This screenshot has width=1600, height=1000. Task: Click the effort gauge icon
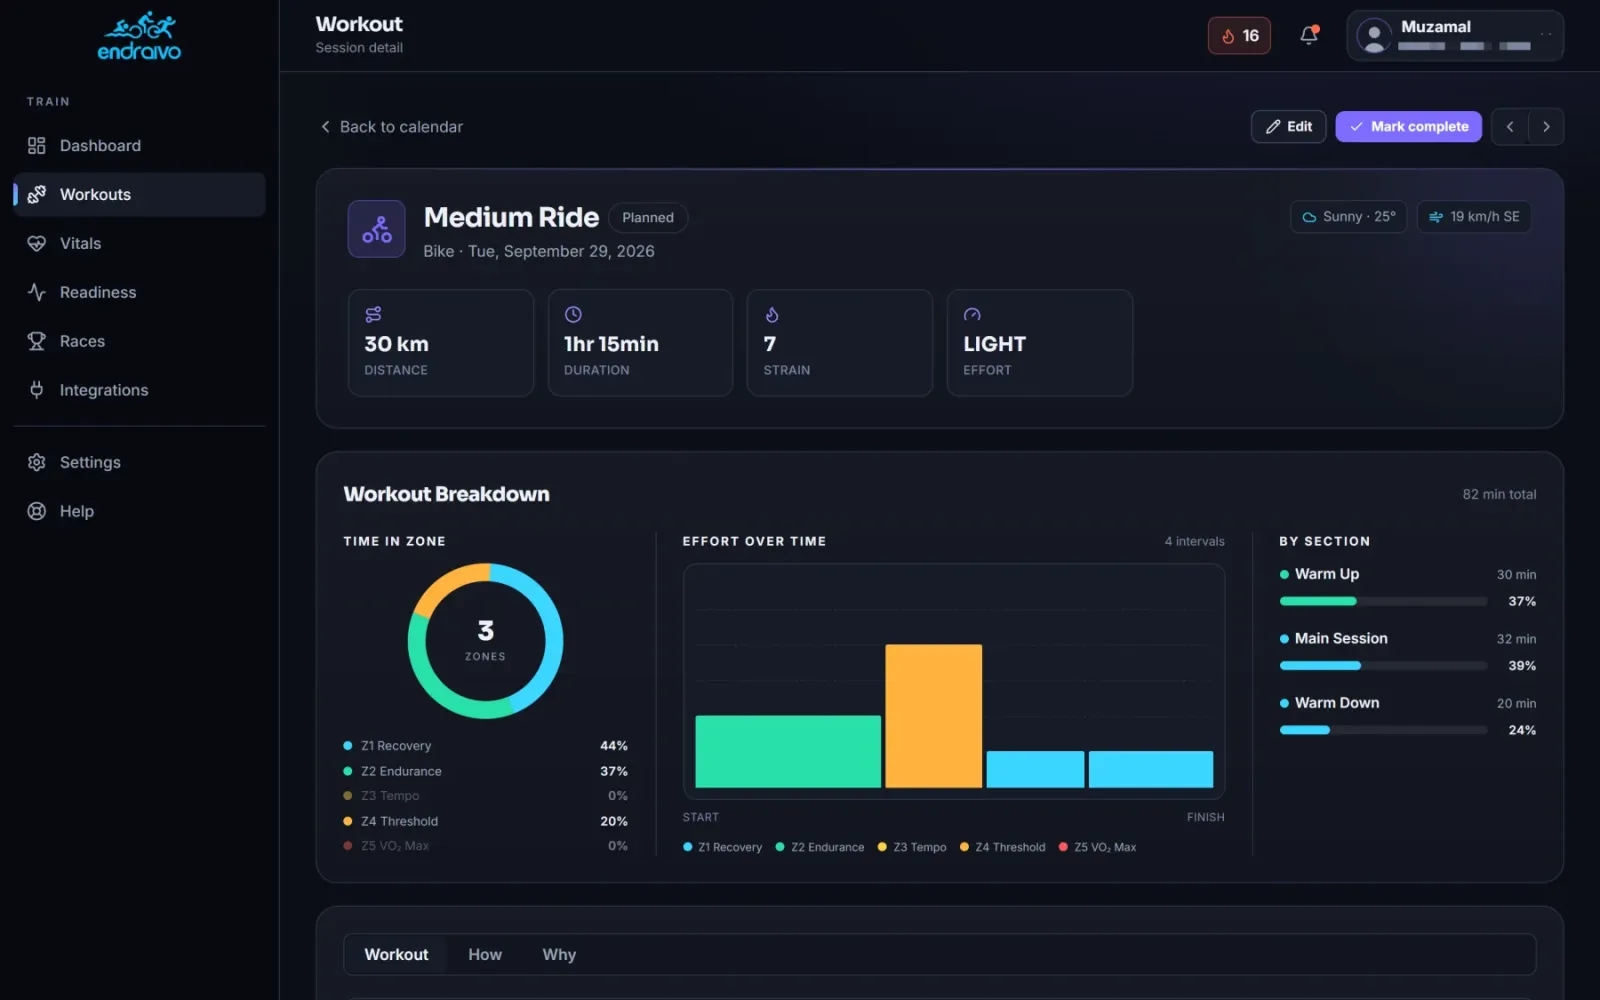click(972, 315)
